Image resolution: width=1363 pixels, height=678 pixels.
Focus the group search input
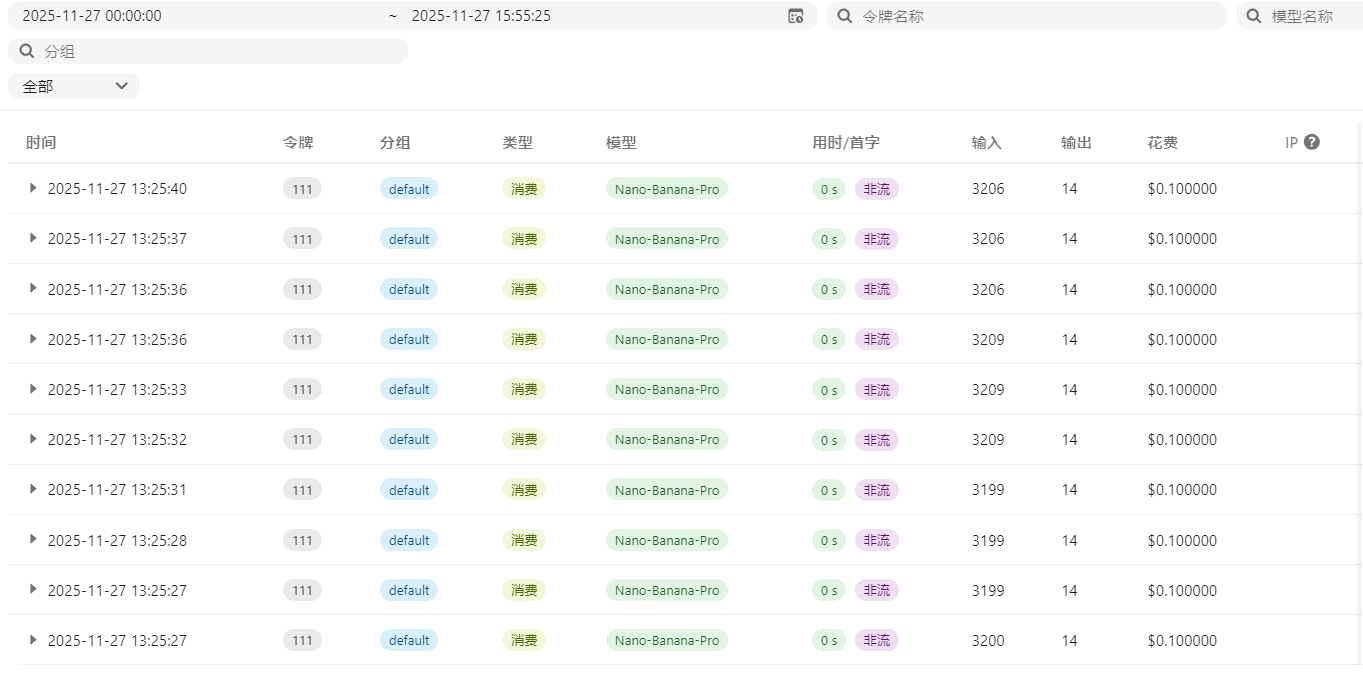(x=208, y=51)
